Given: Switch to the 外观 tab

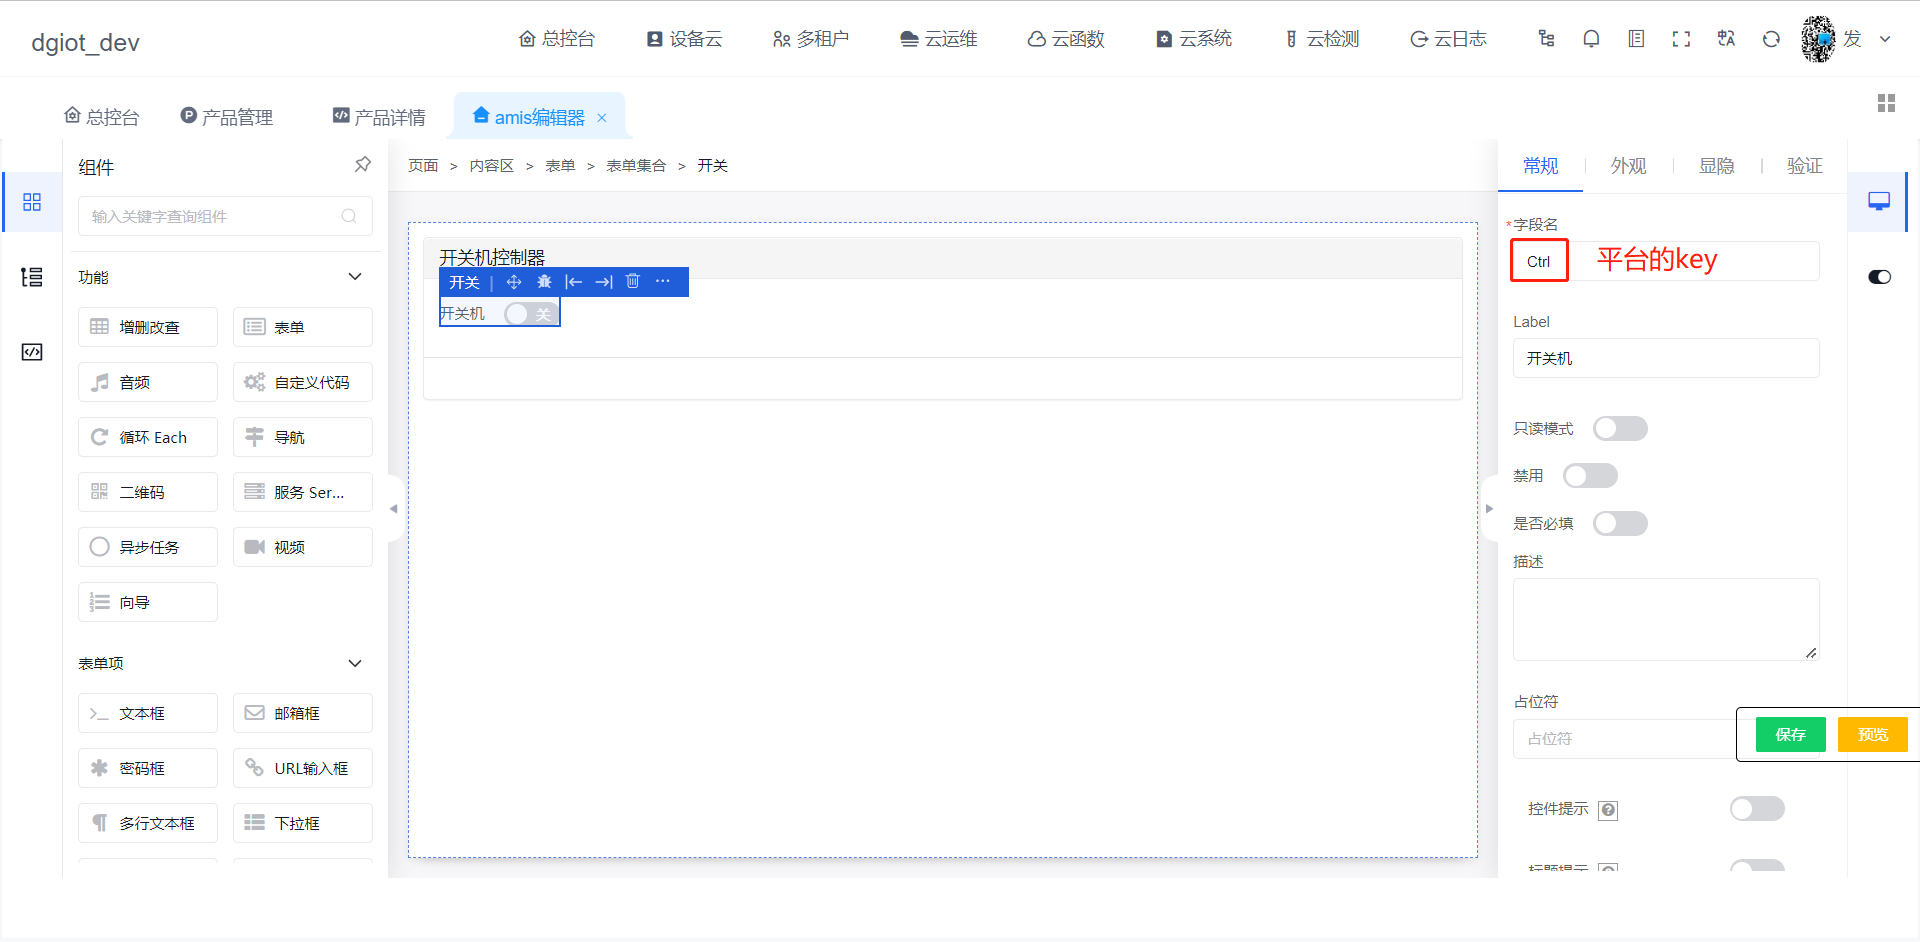Looking at the screenshot, I should click(1628, 166).
